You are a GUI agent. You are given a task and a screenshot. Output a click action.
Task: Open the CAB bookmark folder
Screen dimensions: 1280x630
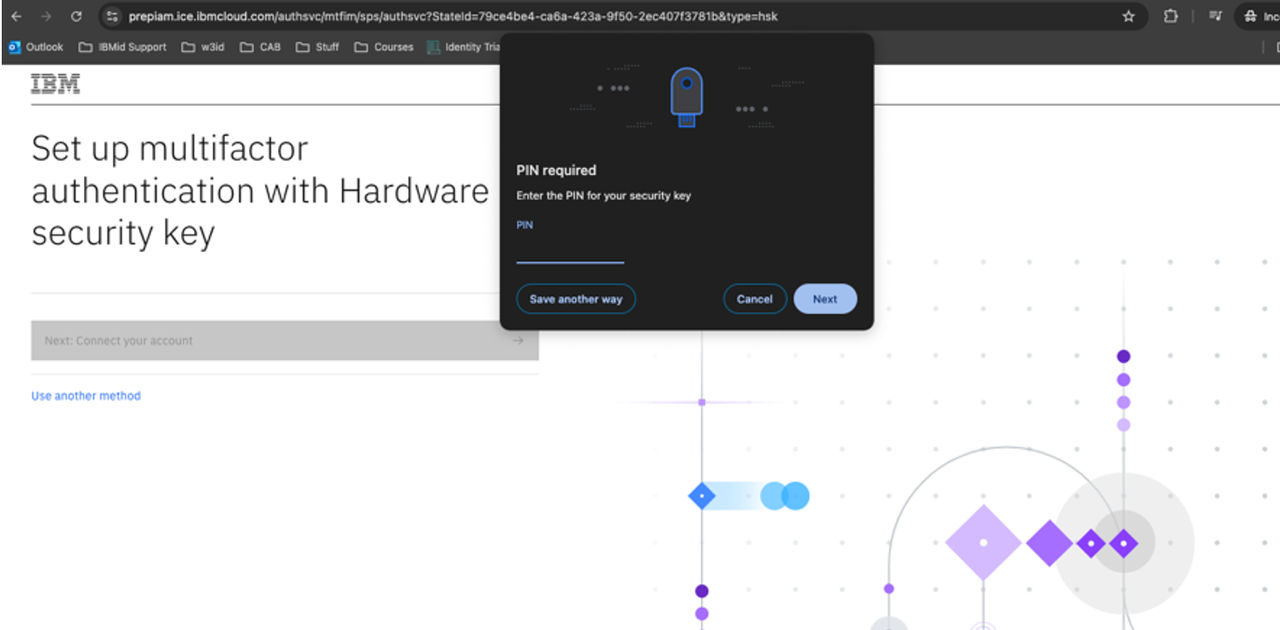[261, 47]
